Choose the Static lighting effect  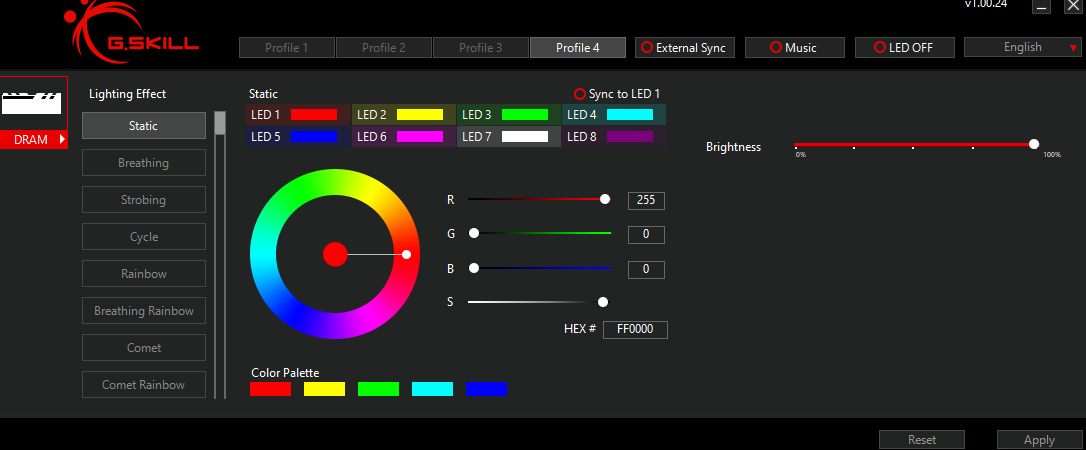click(143, 126)
